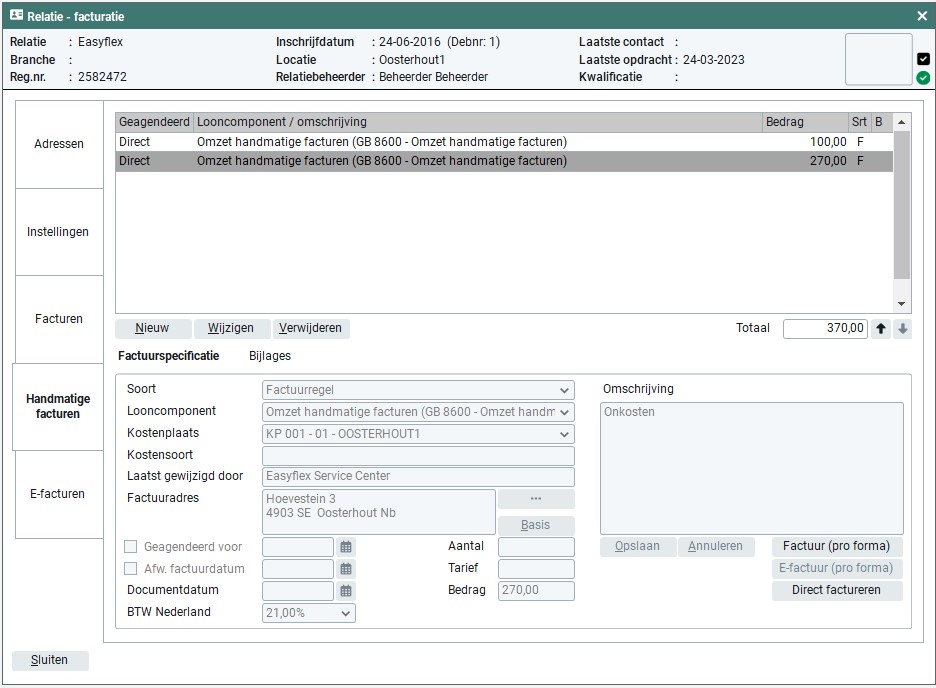Tick the Afw. factuurdatum checkbox

[x=131, y=569]
